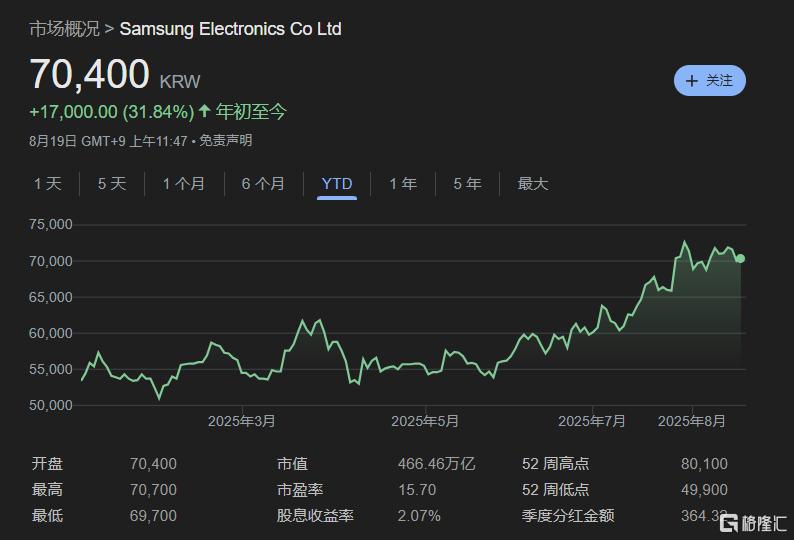Select the YTD time range tab
794x540 pixels.
[337, 183]
